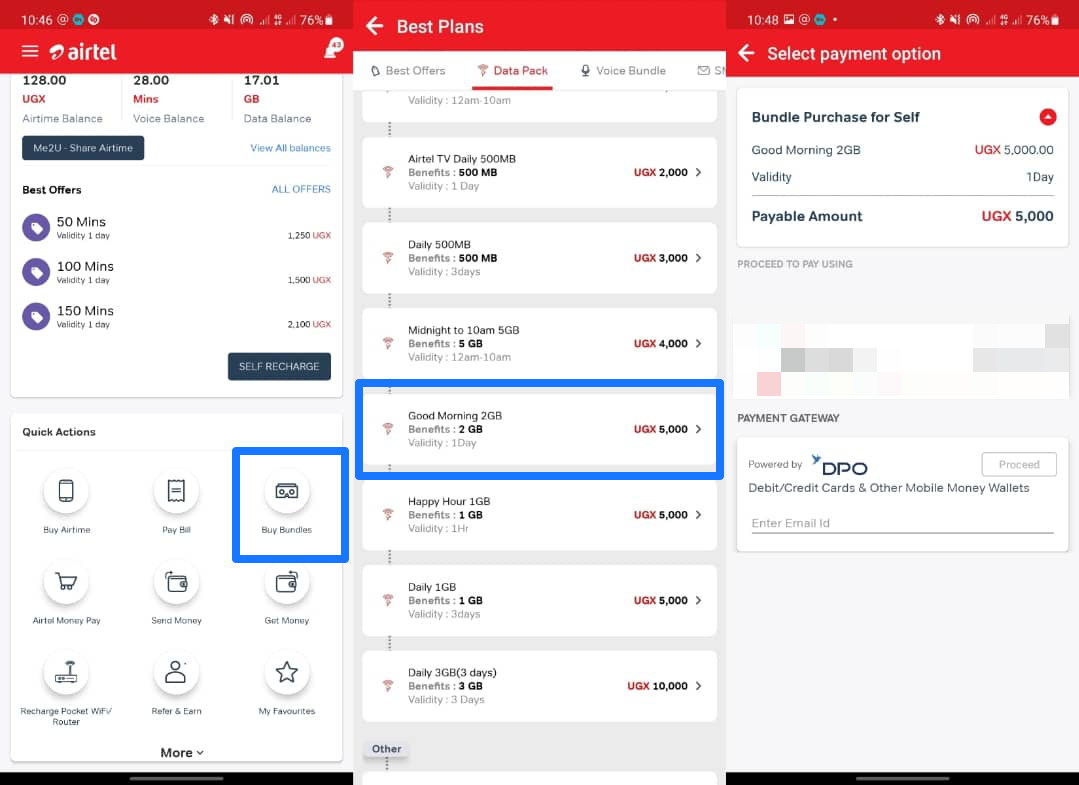Open Happy Hour 1GB plan chevron
1079x785 pixels.
[698, 515]
